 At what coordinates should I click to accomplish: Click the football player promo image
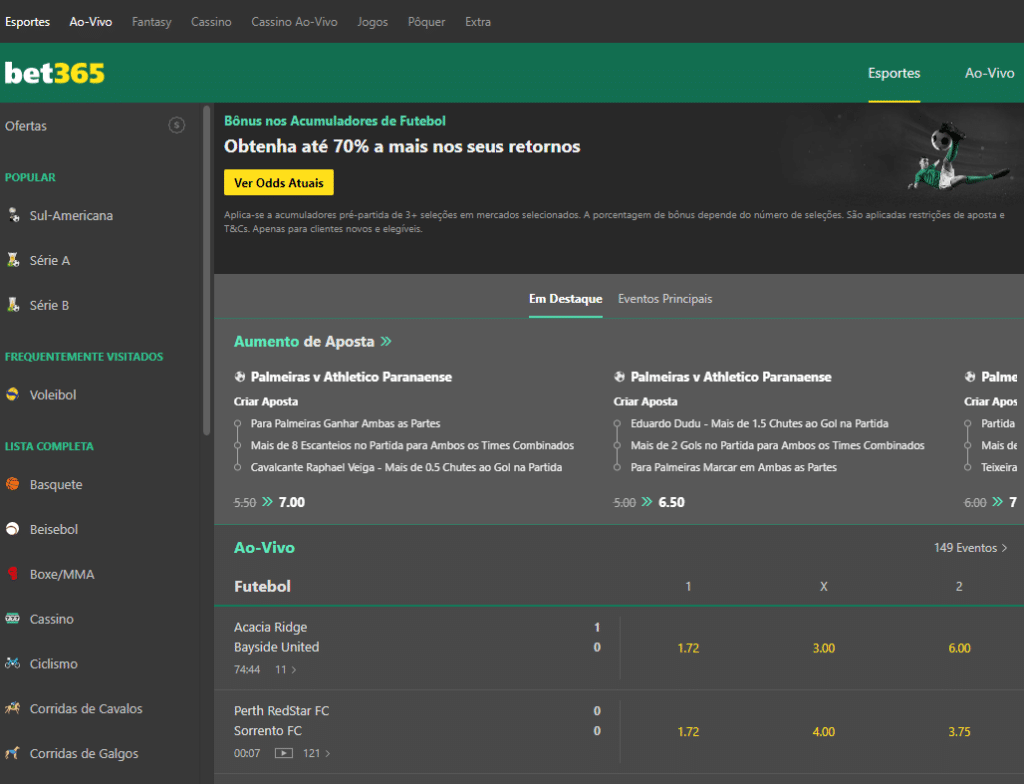coord(957,155)
